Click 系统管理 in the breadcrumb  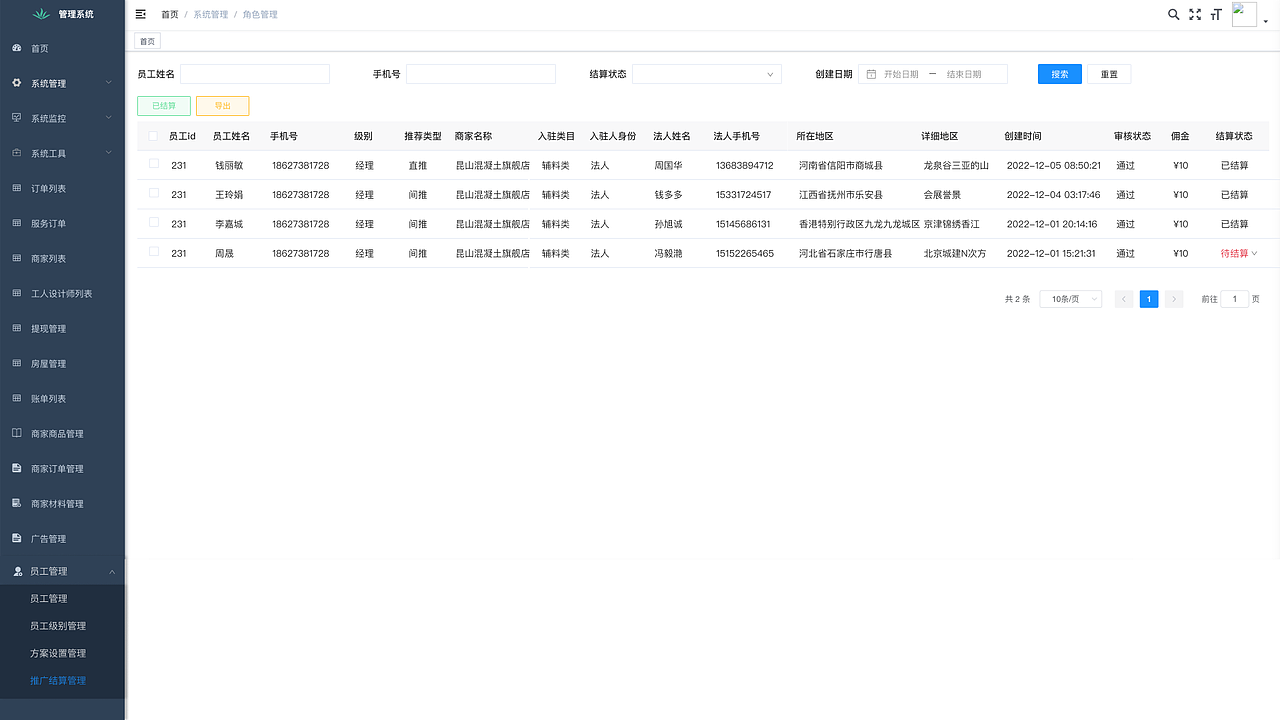tap(210, 15)
